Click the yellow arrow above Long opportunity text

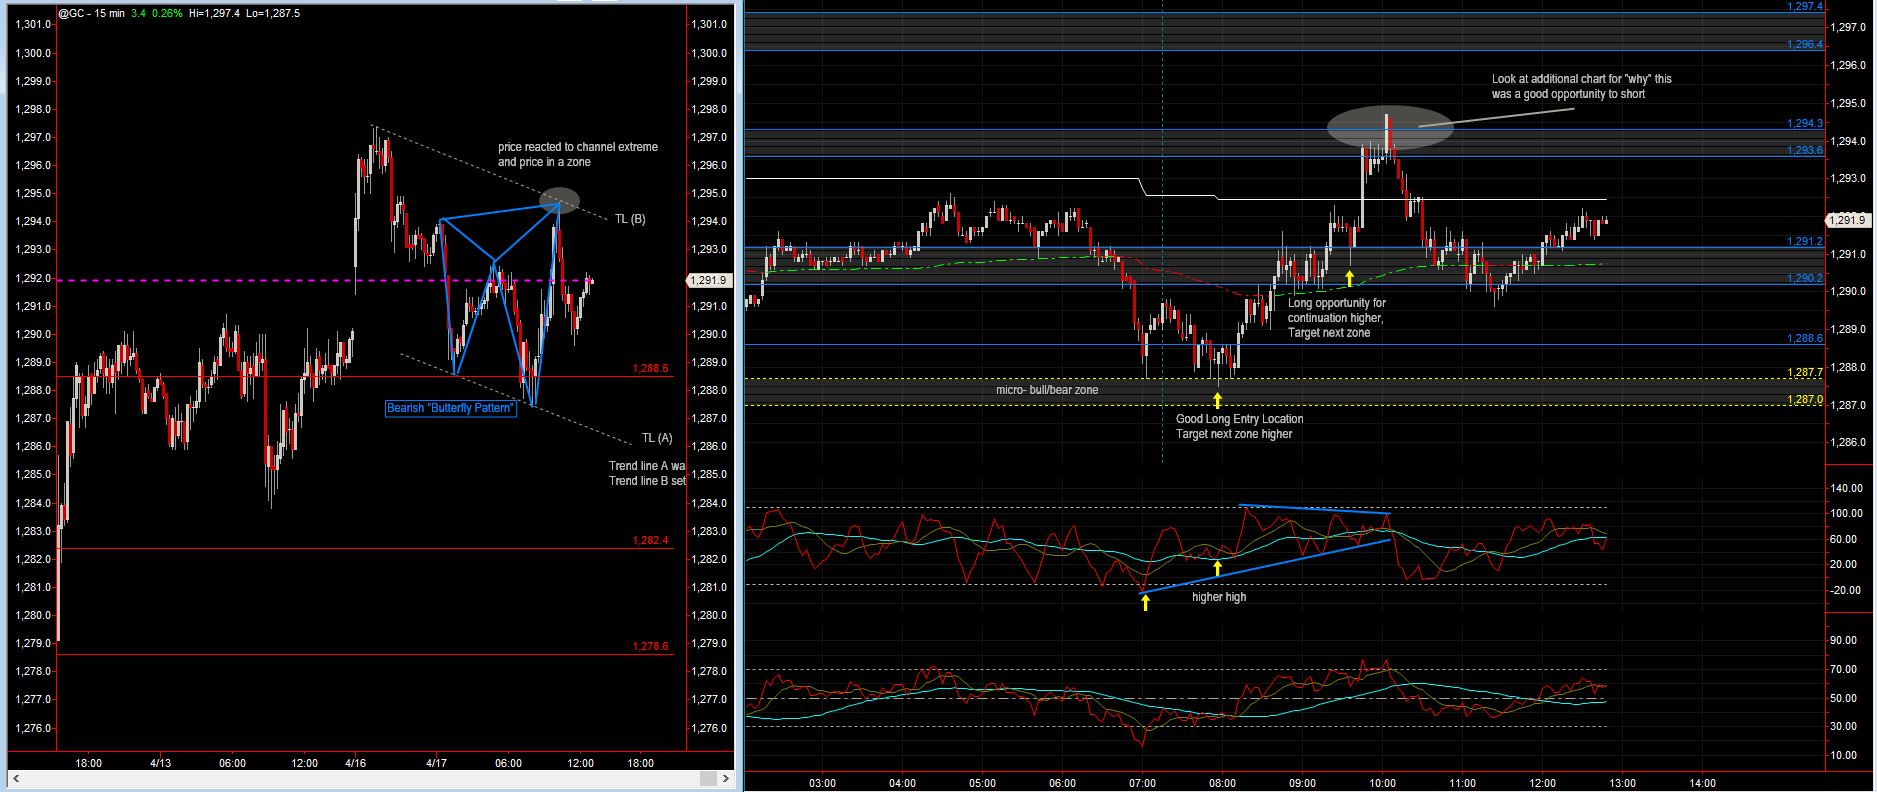click(x=1349, y=279)
